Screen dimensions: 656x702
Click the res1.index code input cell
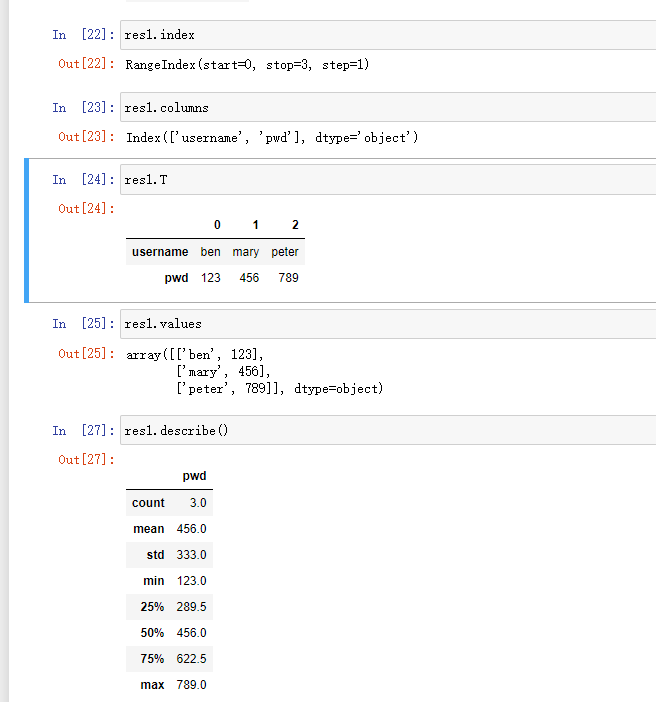point(386,36)
